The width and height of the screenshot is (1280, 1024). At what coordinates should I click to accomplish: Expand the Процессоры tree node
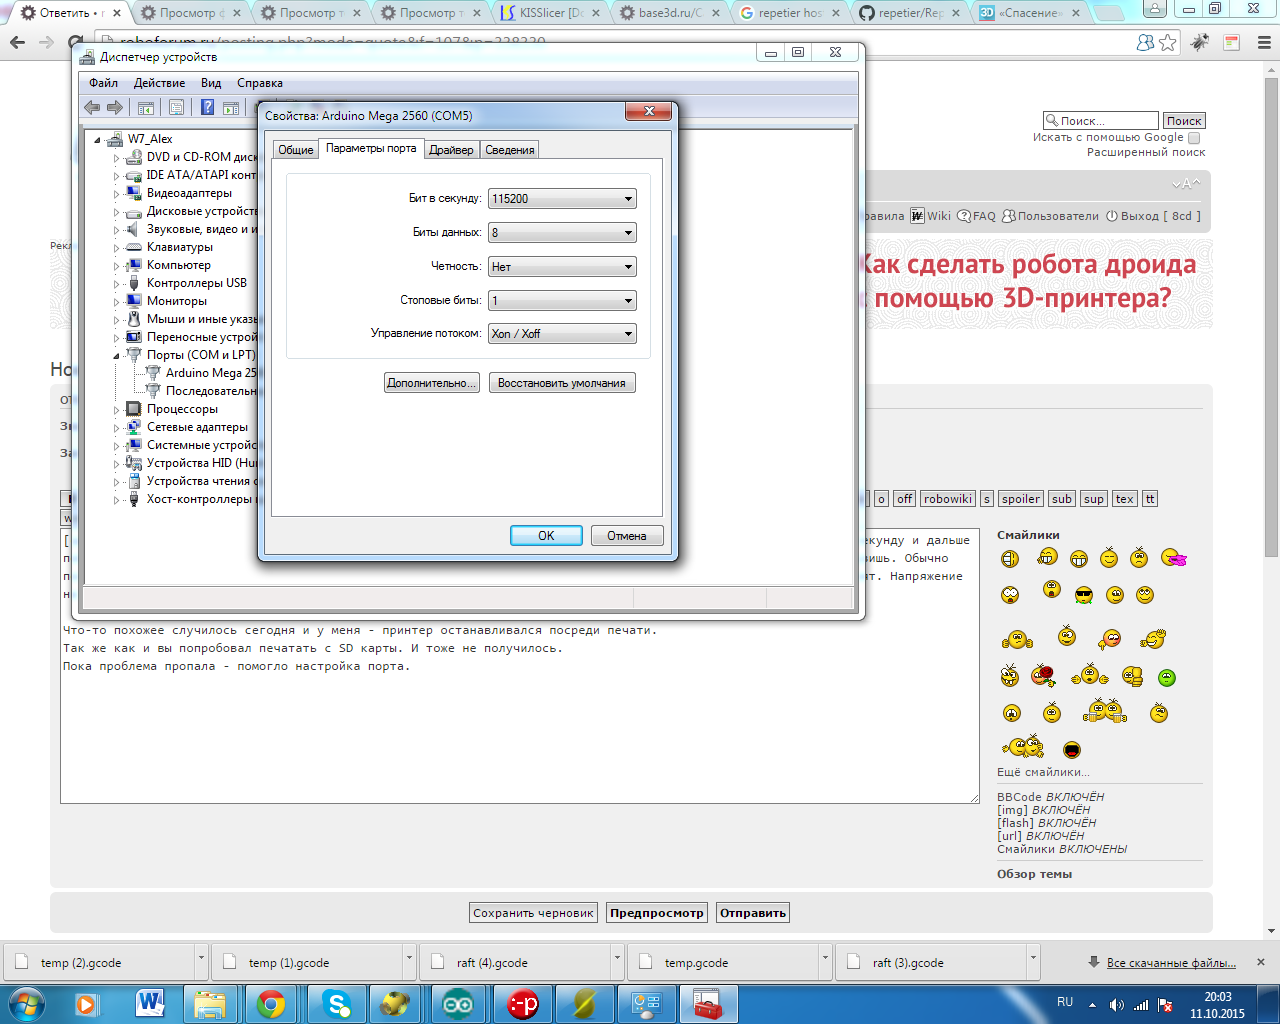pyautogui.click(x=117, y=410)
